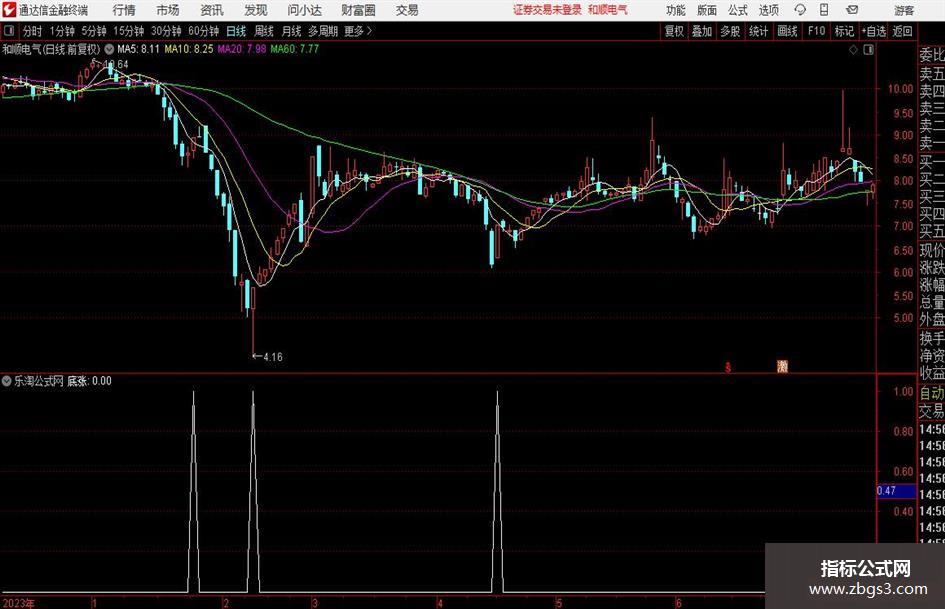Click the 2023年 label on time axis
The height and width of the screenshot is (609, 945).
tap(18, 603)
